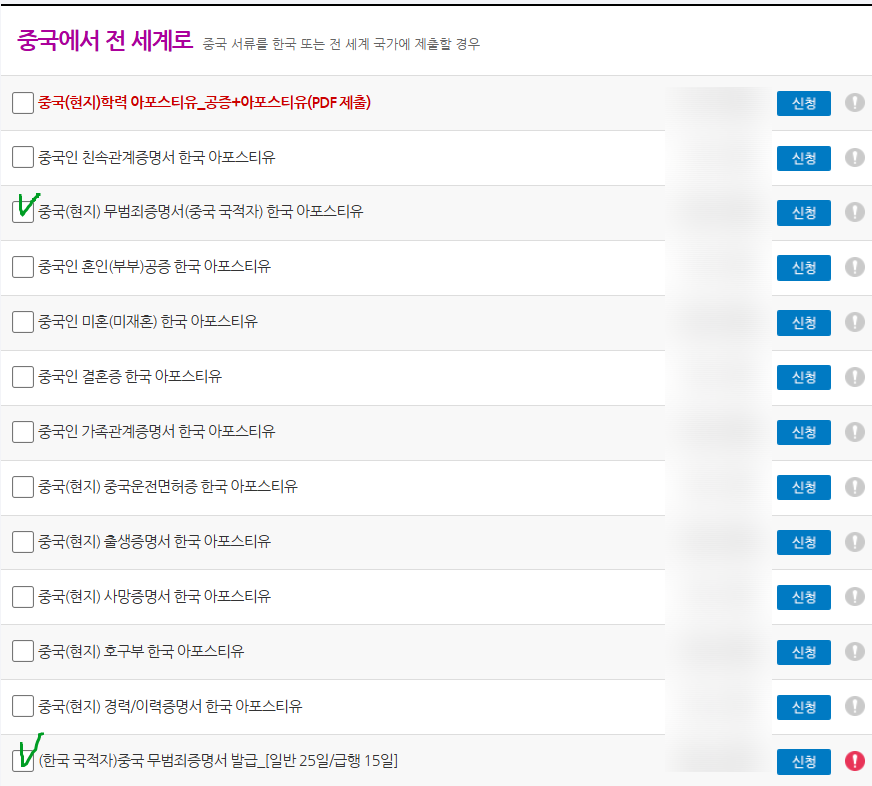Open red link 중국(현지)학력 아포스티유_공증+아포스티유(PDF 제출)
The image size is (872, 786).
click(204, 102)
